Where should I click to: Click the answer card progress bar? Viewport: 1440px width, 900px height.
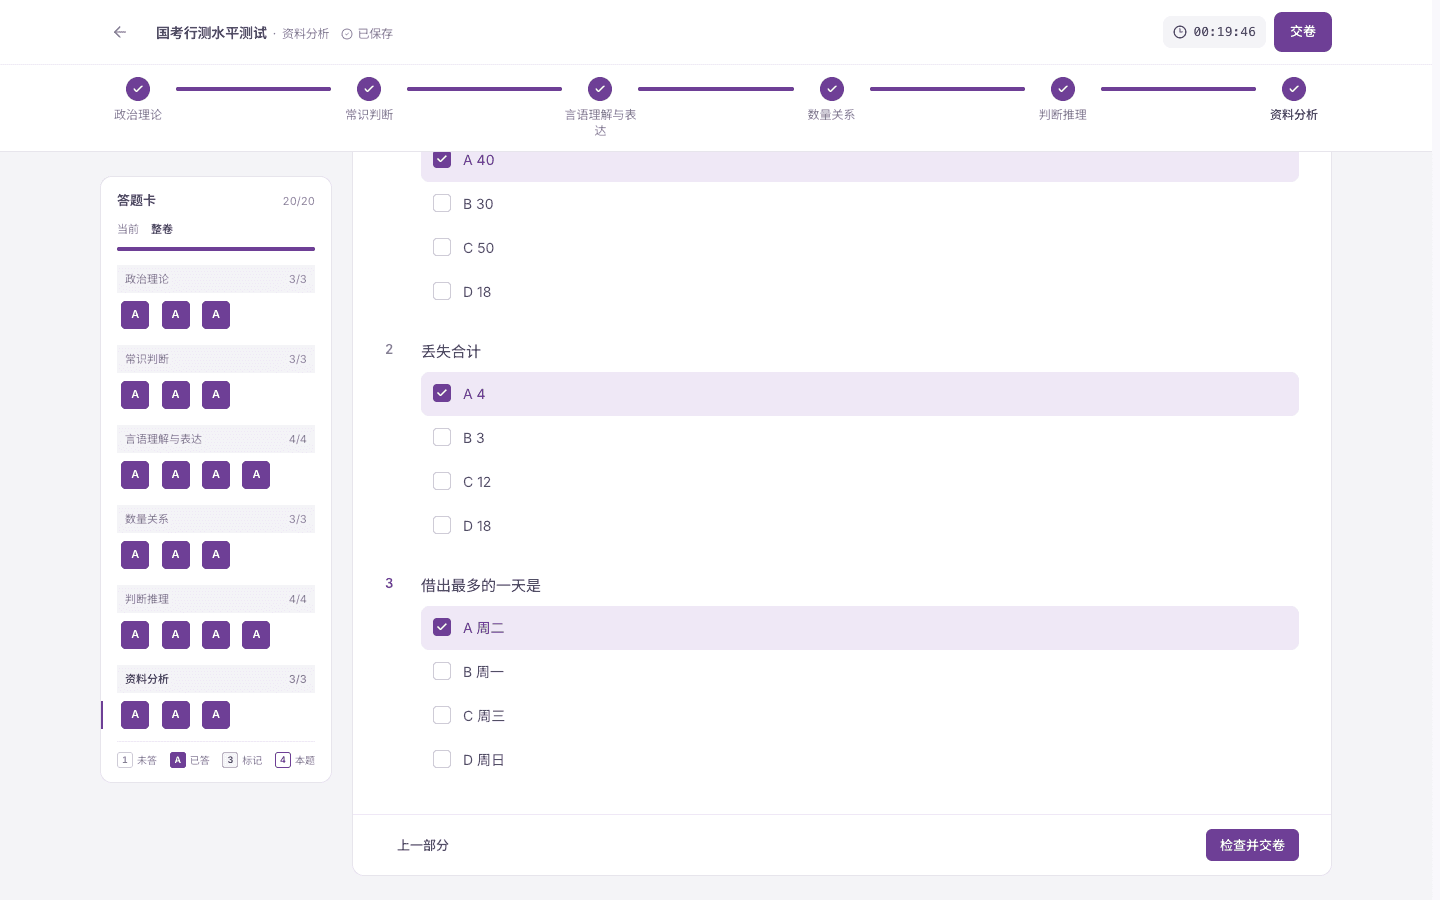(216, 249)
